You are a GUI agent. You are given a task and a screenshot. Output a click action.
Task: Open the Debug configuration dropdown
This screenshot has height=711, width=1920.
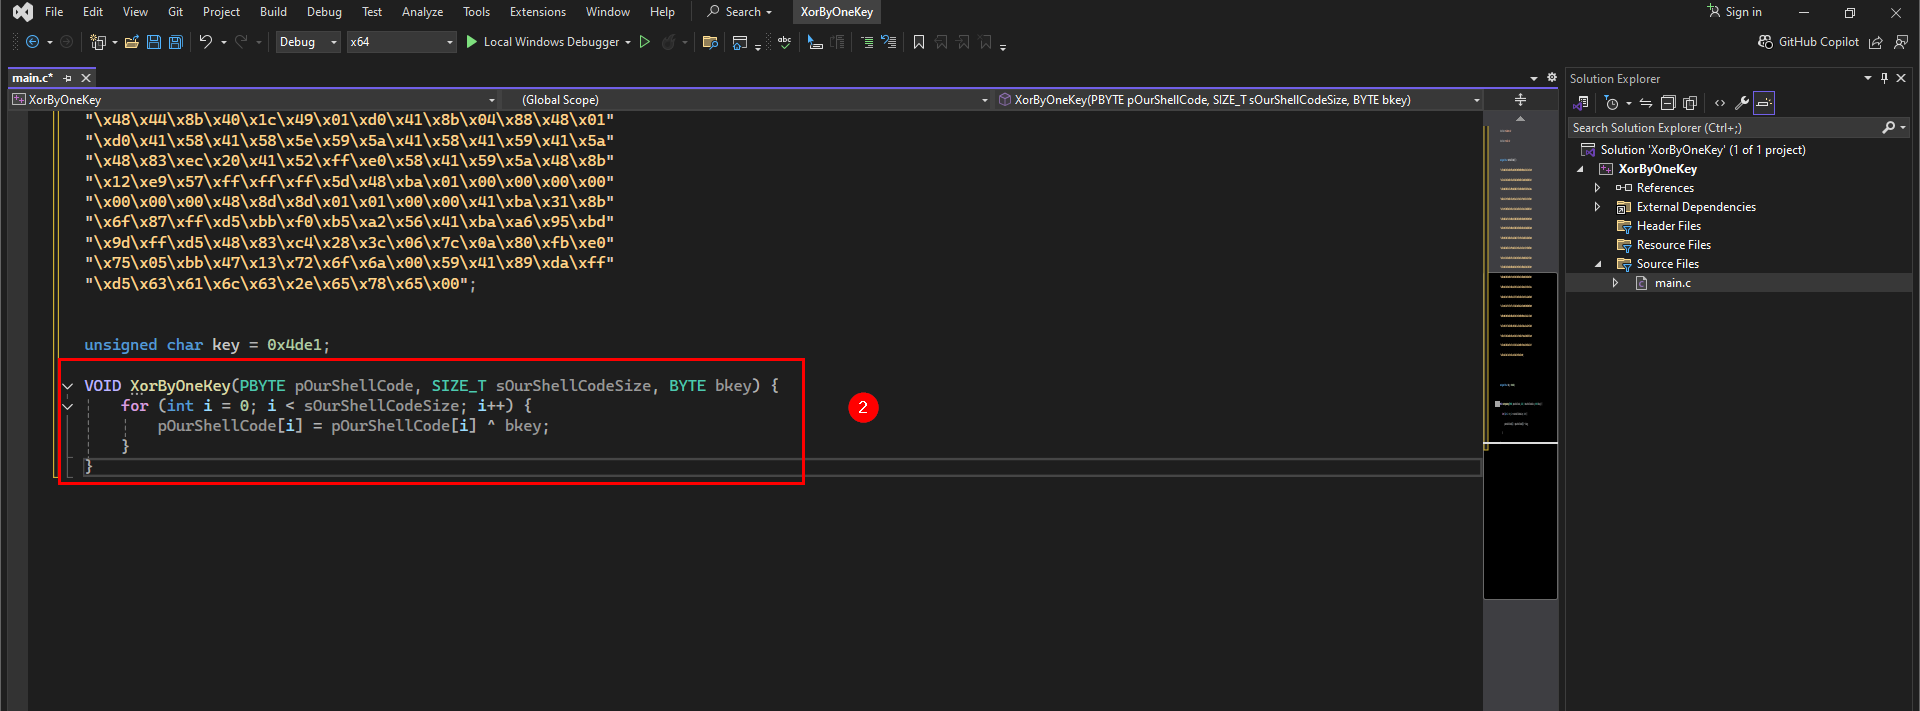(x=308, y=42)
